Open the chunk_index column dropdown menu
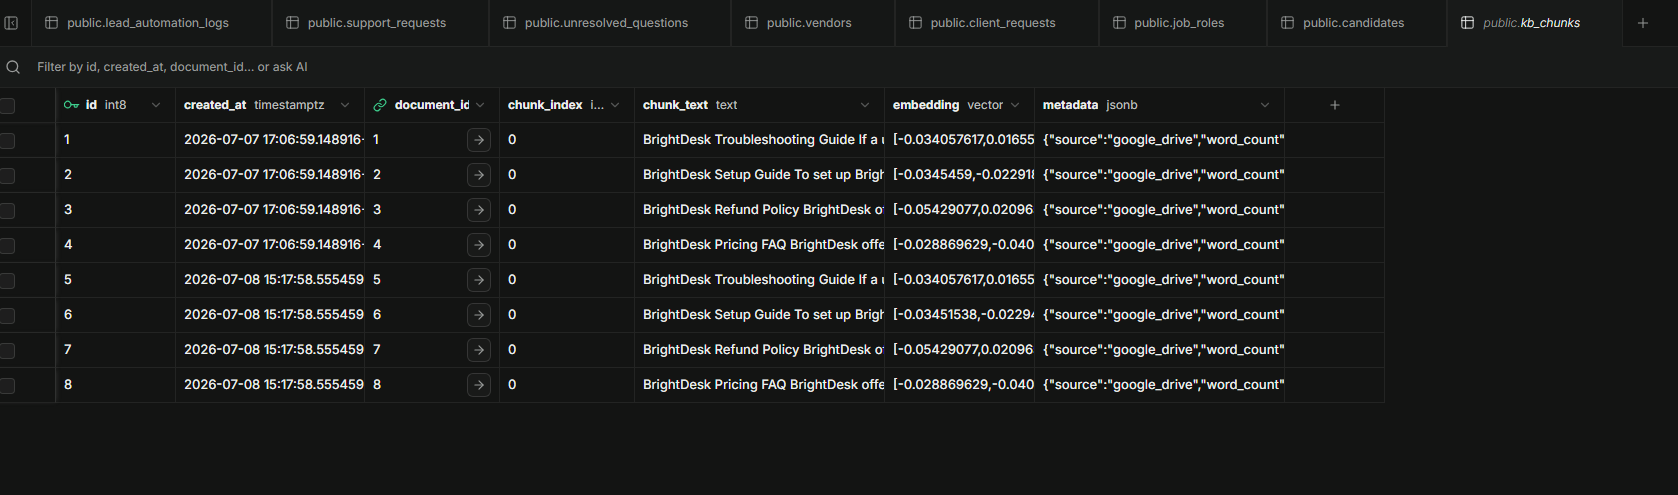This screenshot has height=495, width=1678. tap(615, 105)
